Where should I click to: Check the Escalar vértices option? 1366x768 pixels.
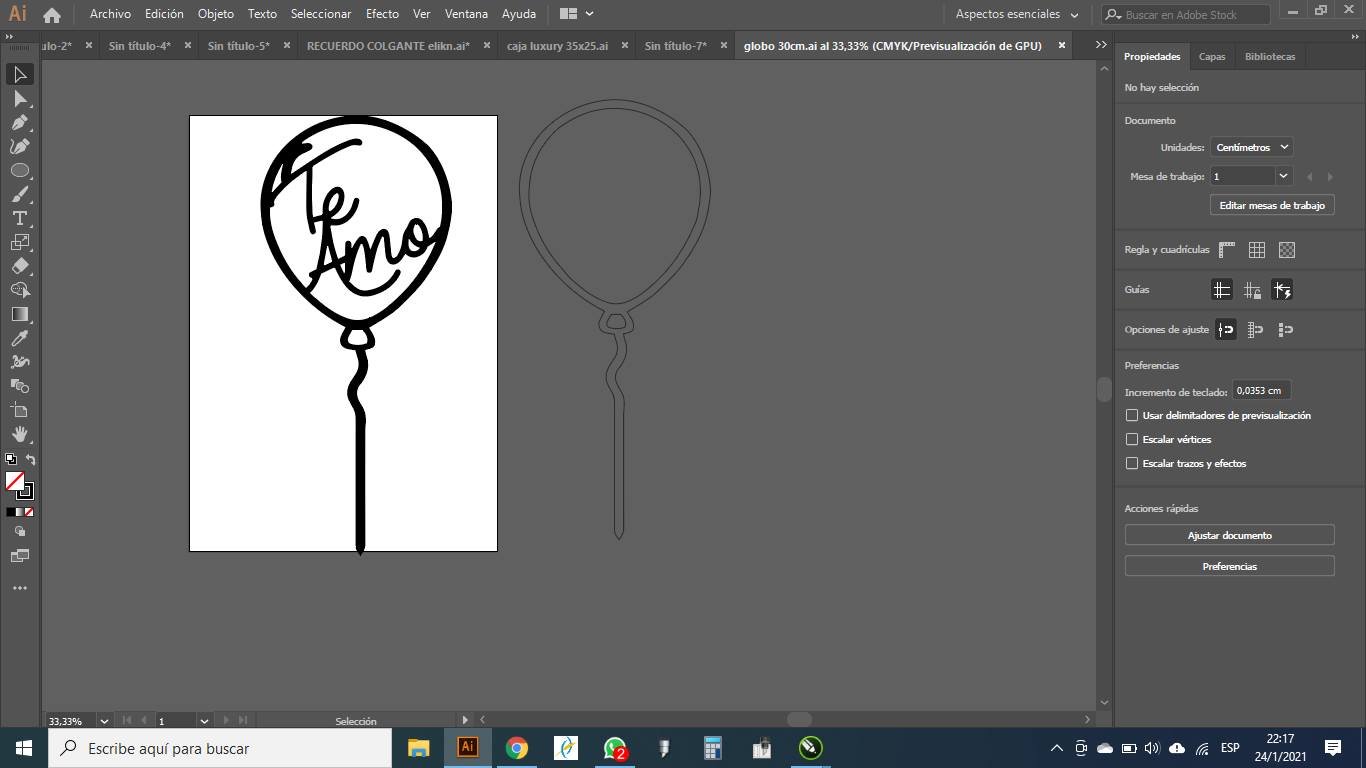tap(1132, 439)
